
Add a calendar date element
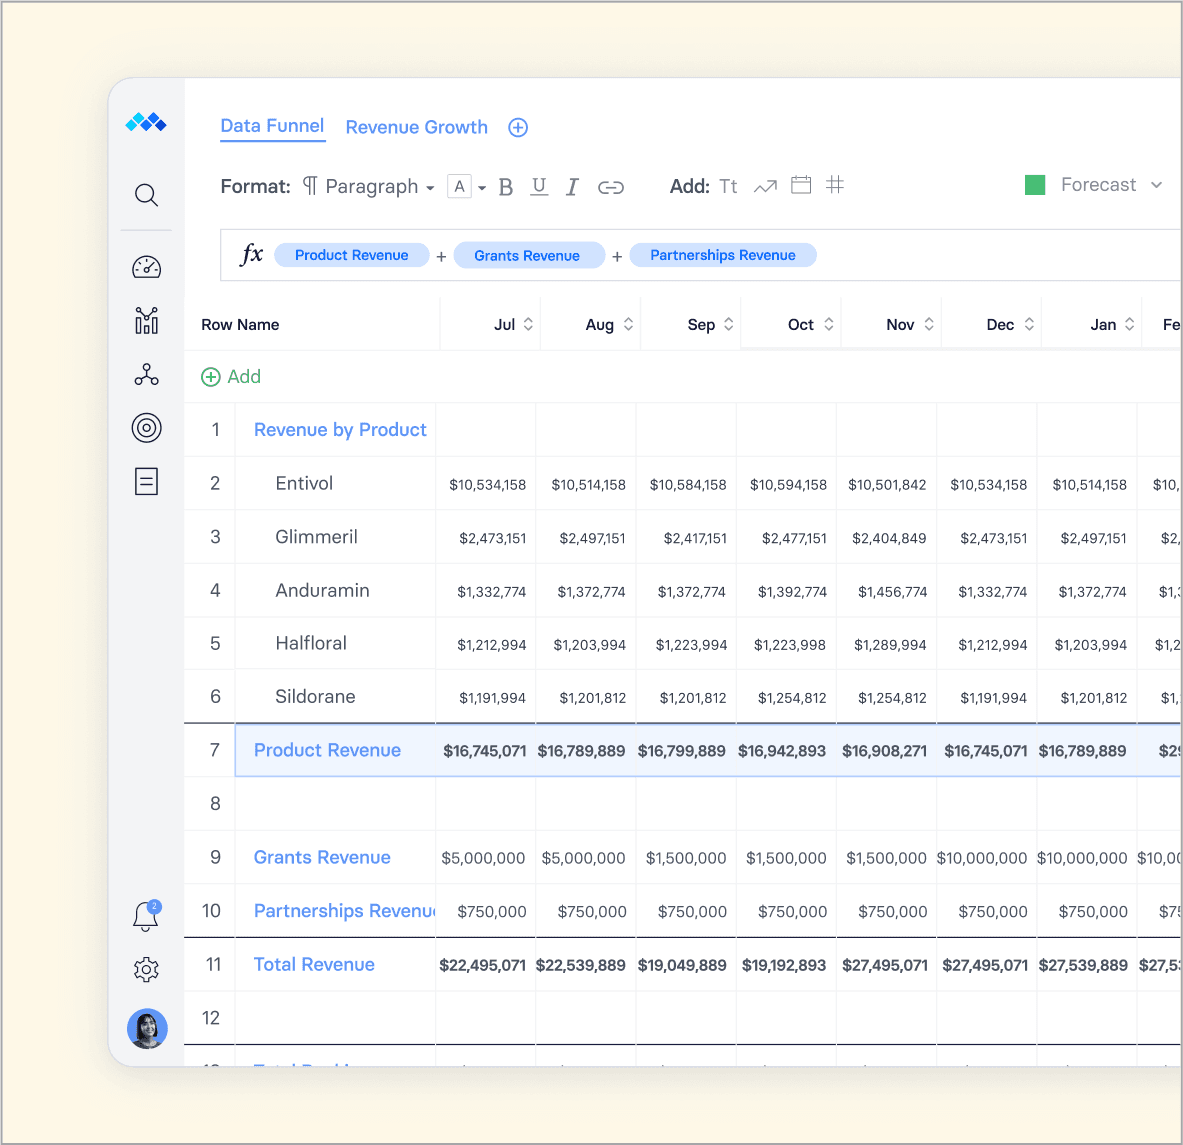(801, 185)
